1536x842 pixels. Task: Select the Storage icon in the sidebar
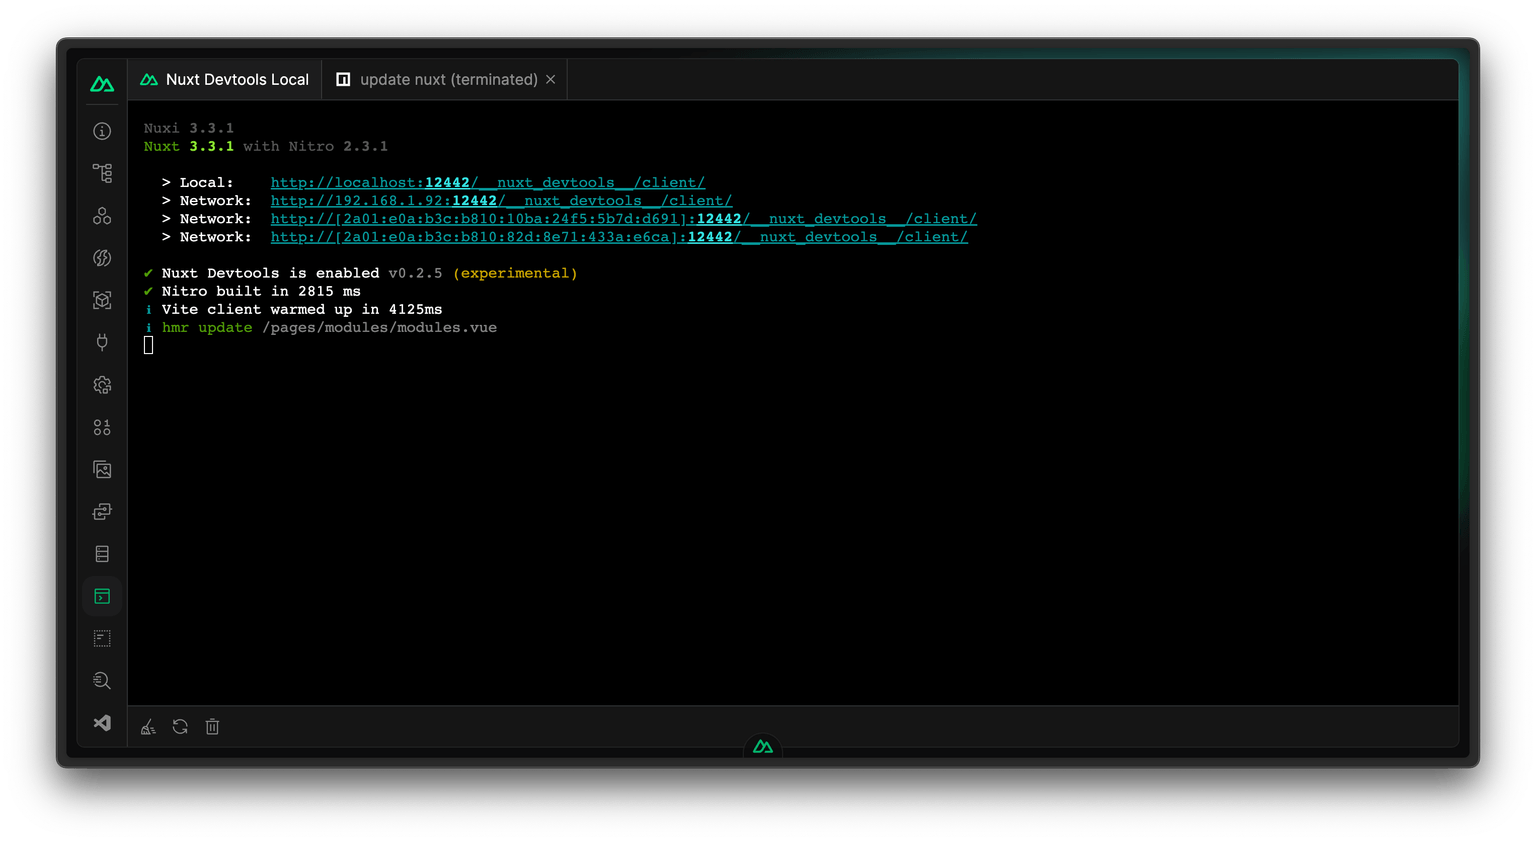101,553
